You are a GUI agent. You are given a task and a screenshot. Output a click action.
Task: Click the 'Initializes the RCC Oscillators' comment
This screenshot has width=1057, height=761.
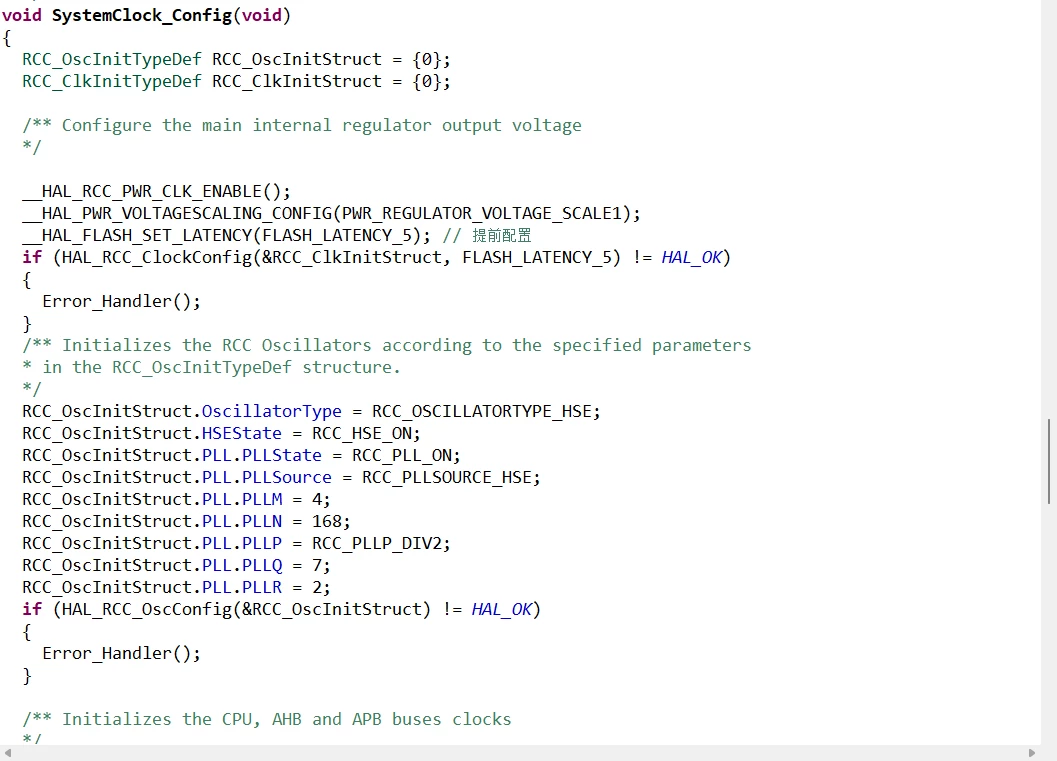point(386,345)
